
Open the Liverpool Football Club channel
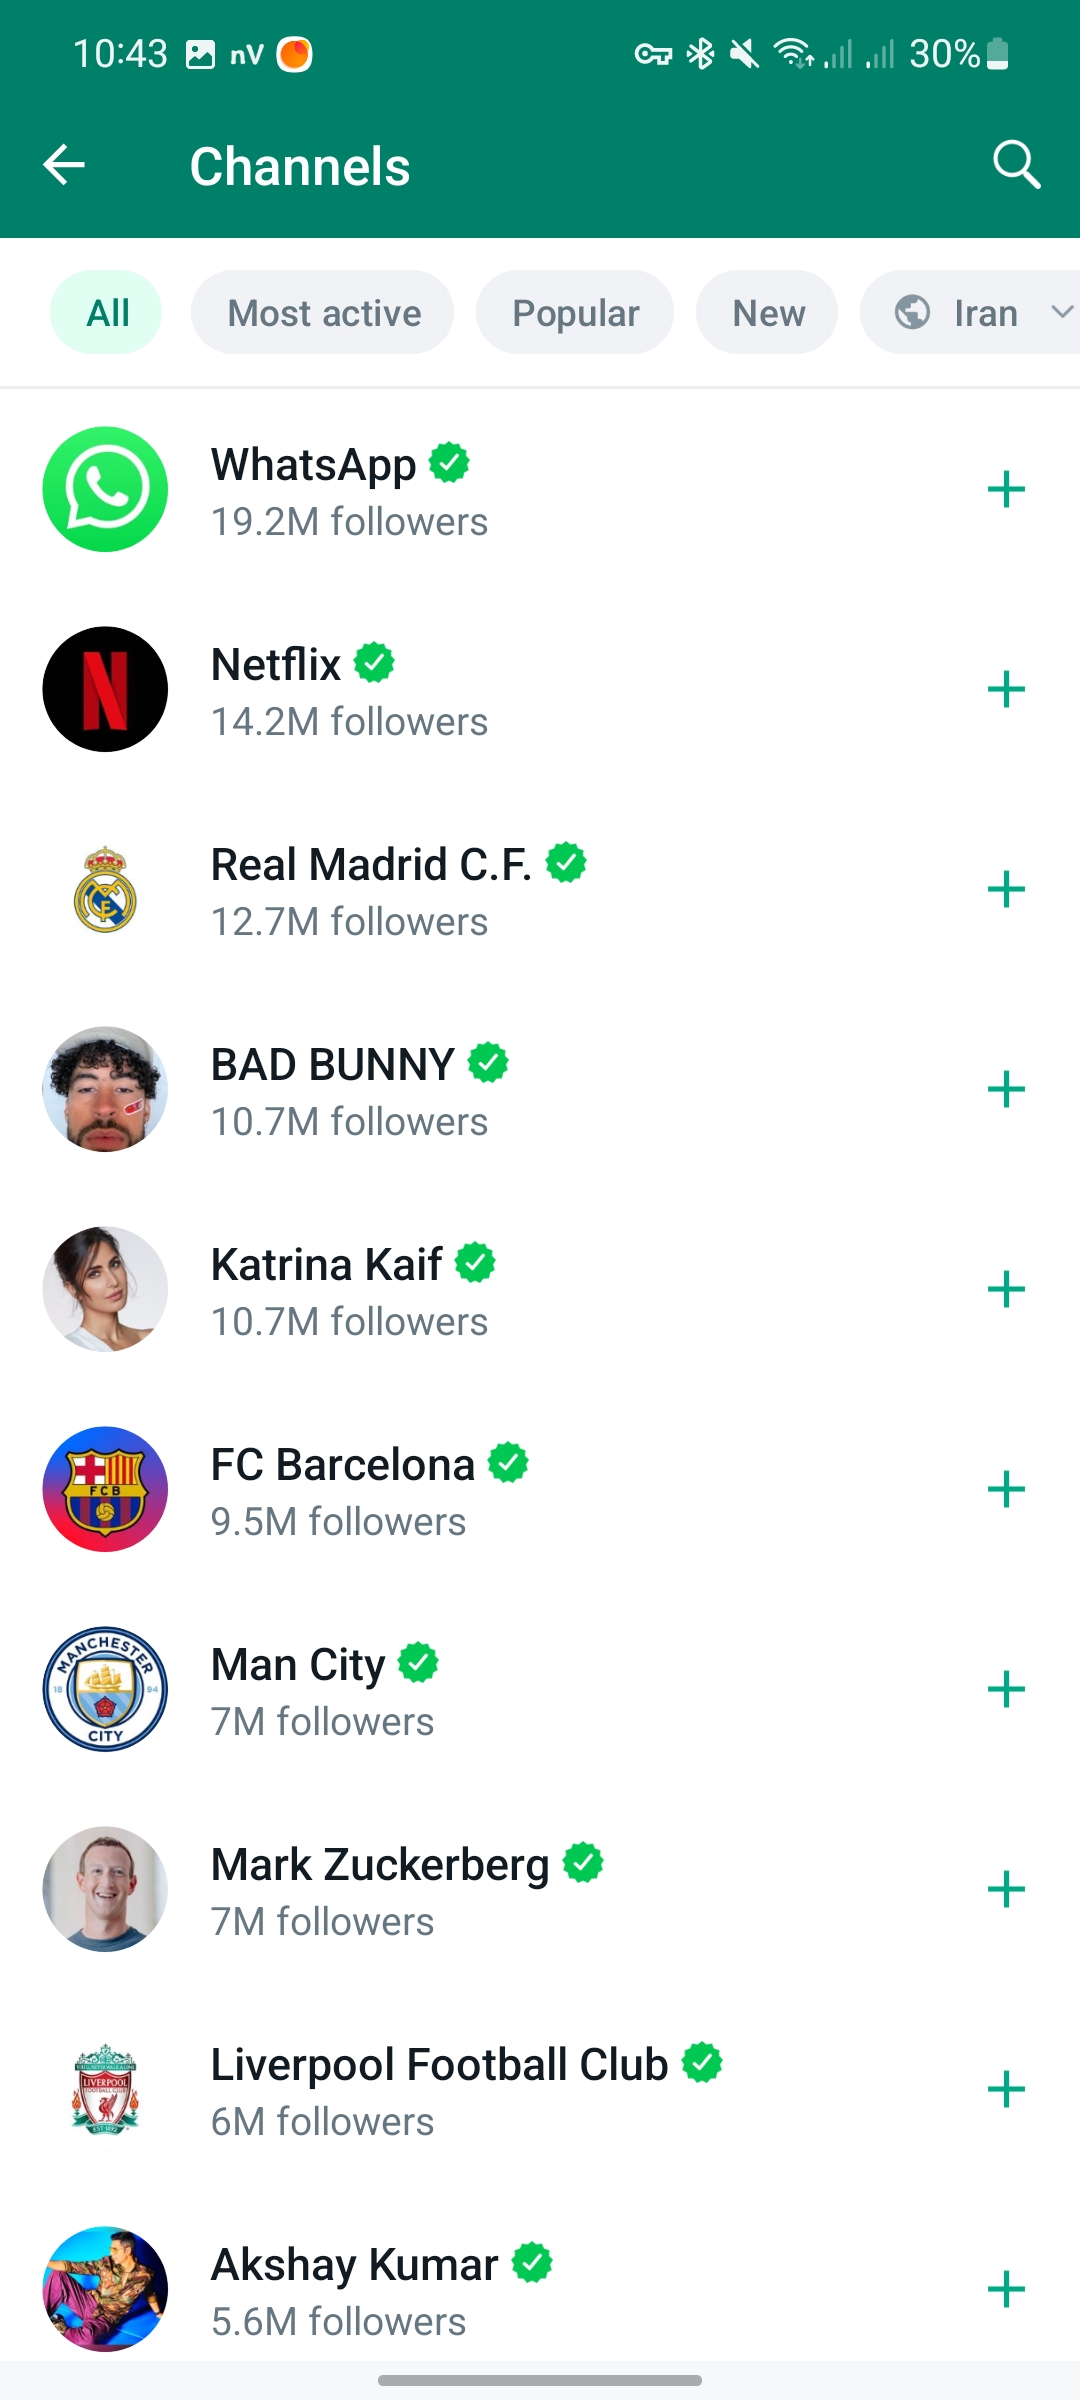coord(439,2065)
